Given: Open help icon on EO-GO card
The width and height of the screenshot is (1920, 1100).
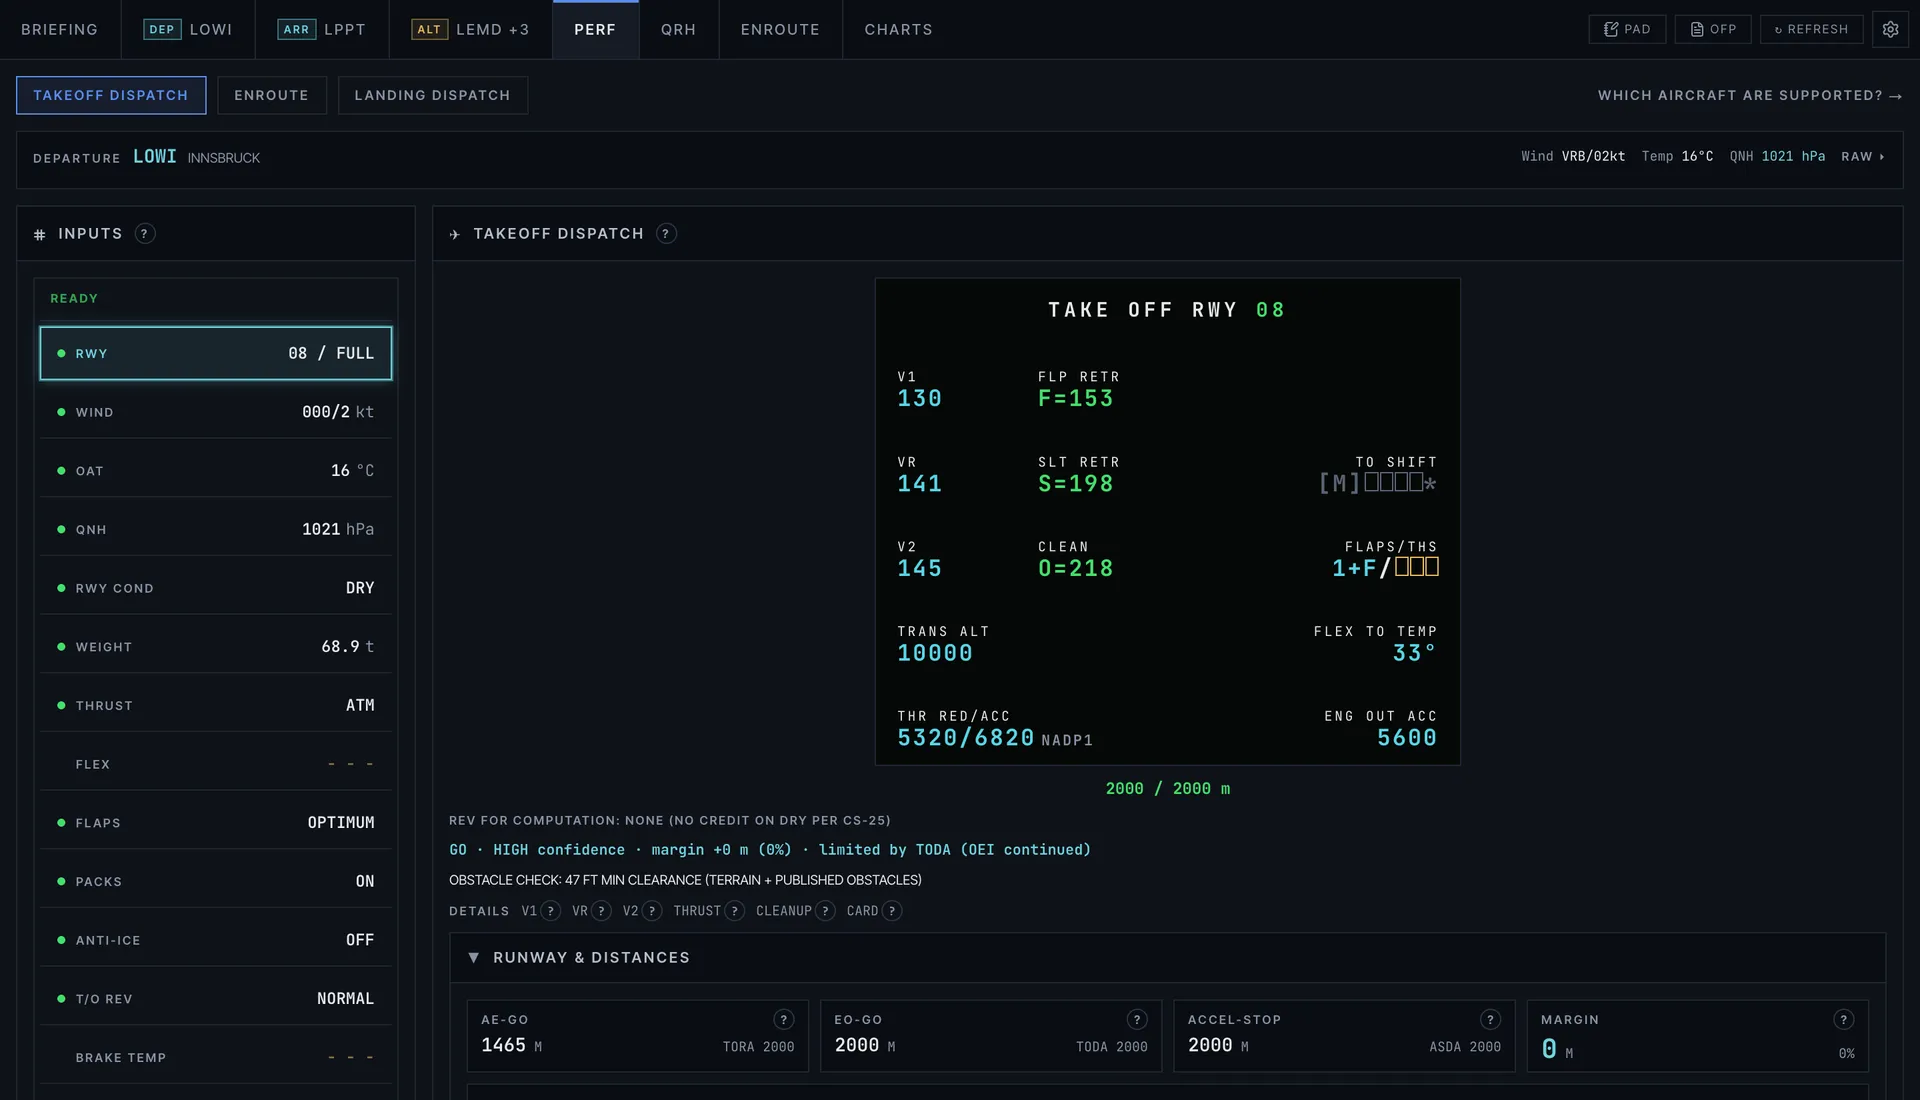Looking at the screenshot, I should 1137,1020.
